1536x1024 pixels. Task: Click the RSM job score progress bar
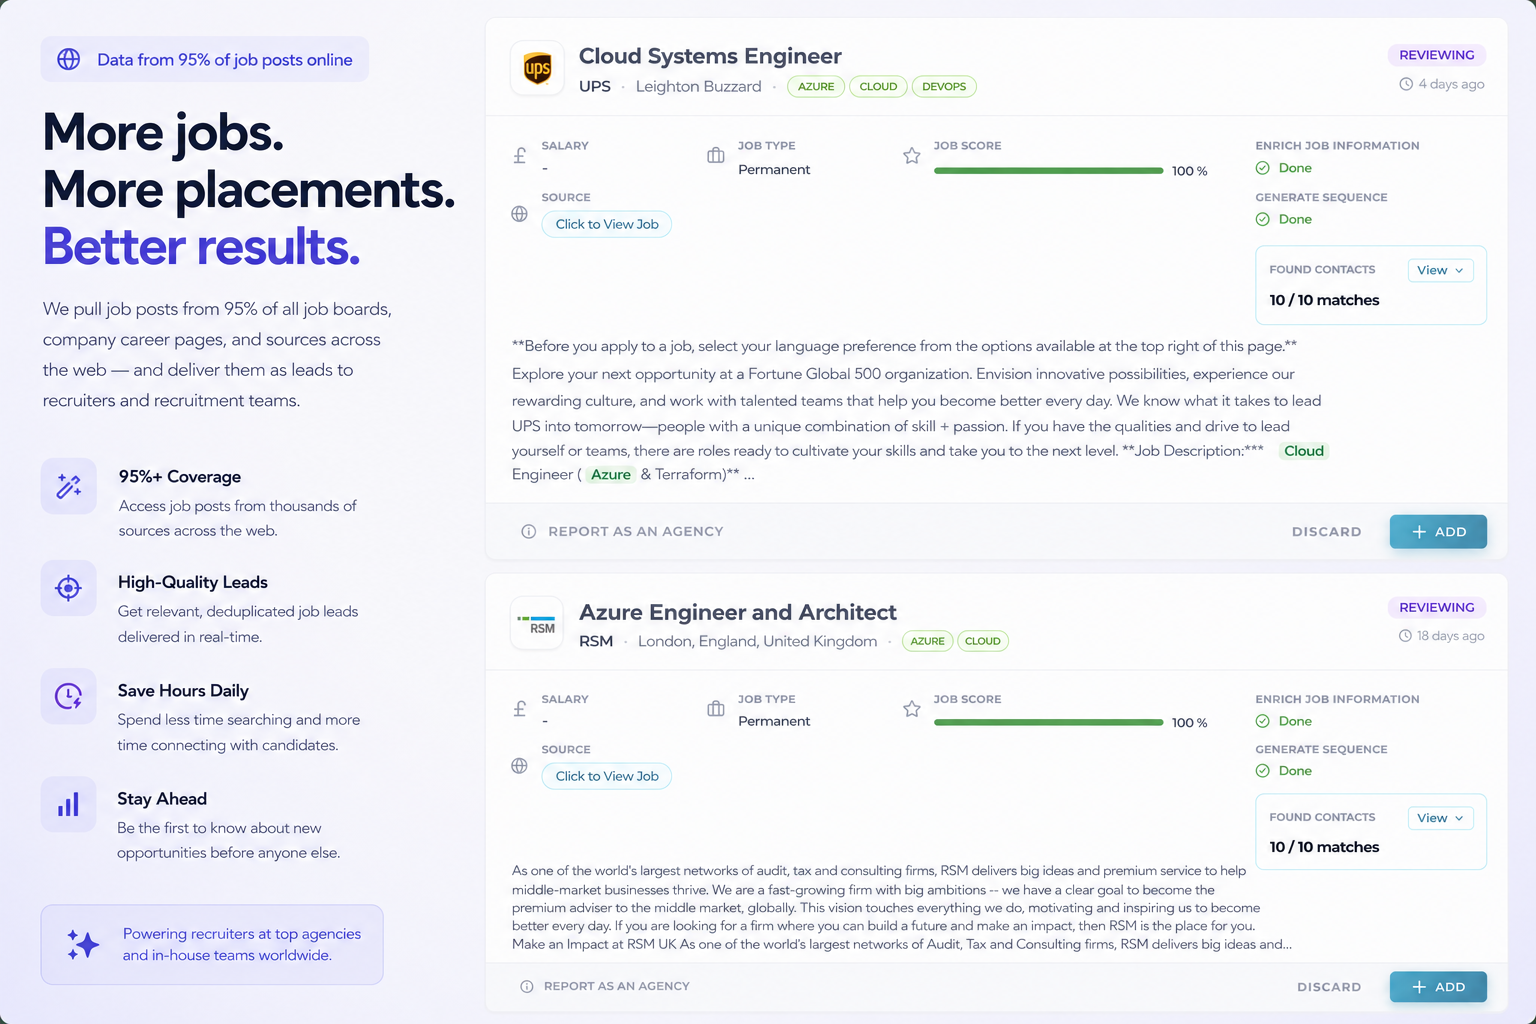tap(1048, 722)
